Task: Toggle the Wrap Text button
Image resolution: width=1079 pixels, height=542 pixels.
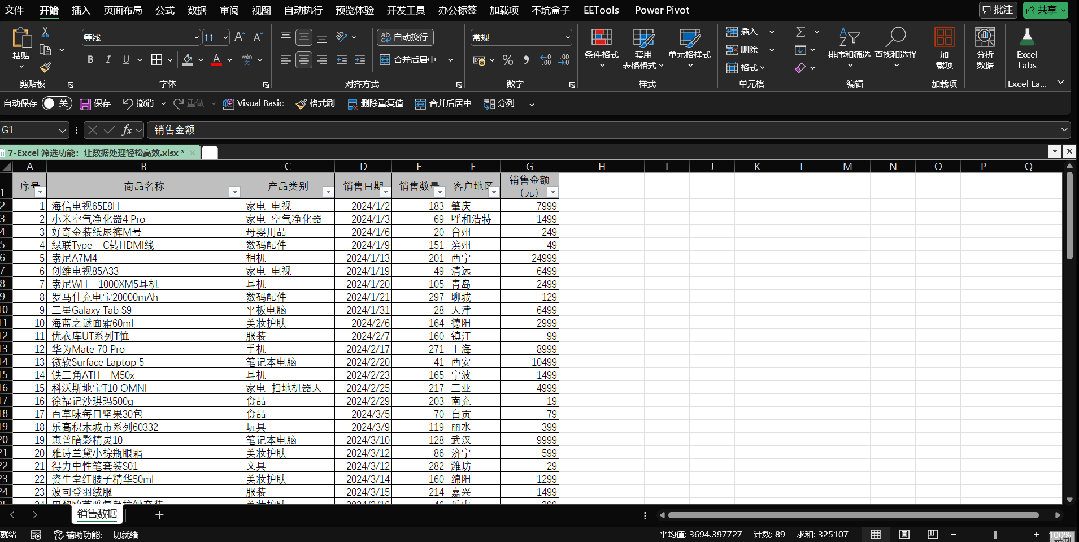Action: click(405, 37)
